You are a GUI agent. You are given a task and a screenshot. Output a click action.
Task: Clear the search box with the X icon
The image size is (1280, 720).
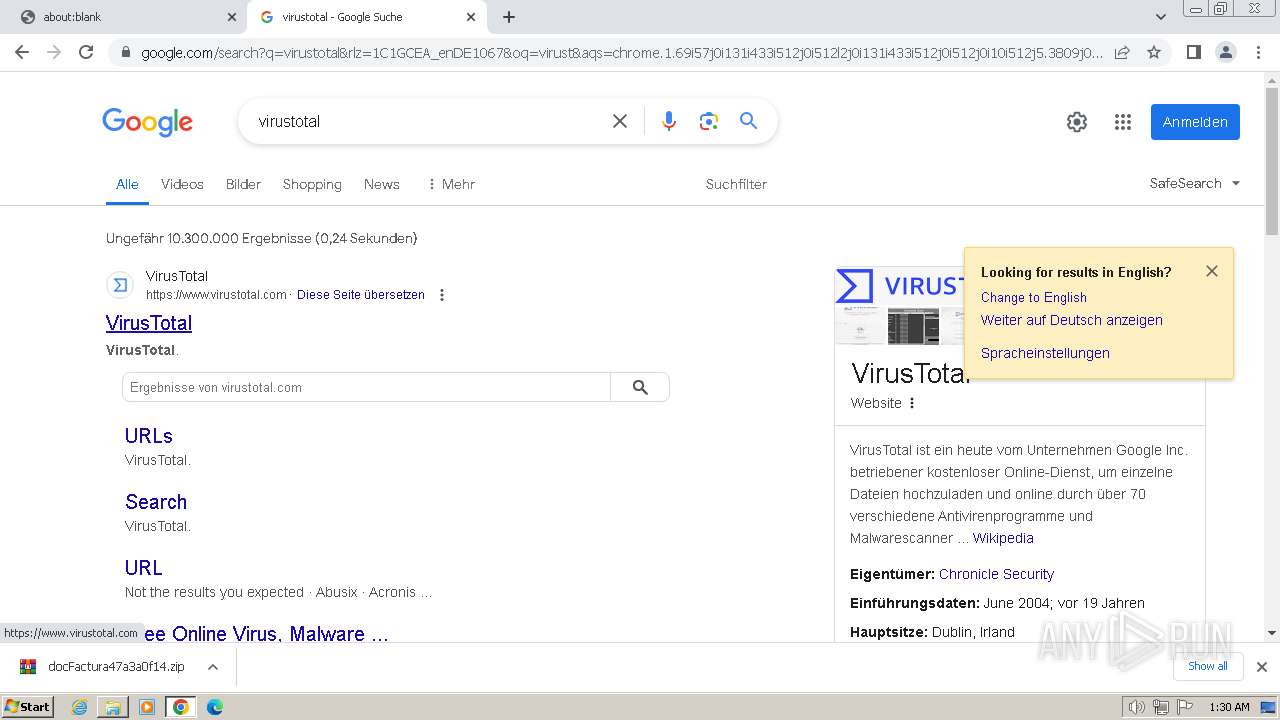(x=620, y=121)
